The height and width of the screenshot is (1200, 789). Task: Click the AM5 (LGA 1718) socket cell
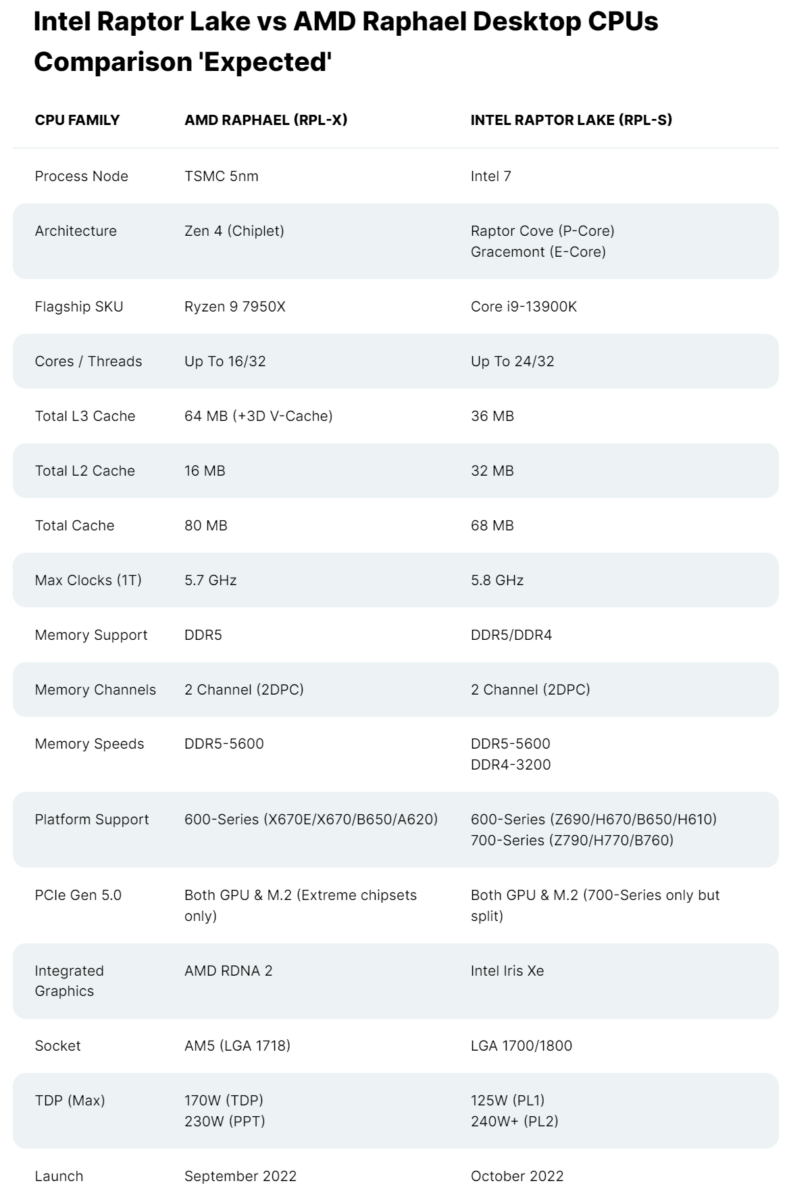237,1046
